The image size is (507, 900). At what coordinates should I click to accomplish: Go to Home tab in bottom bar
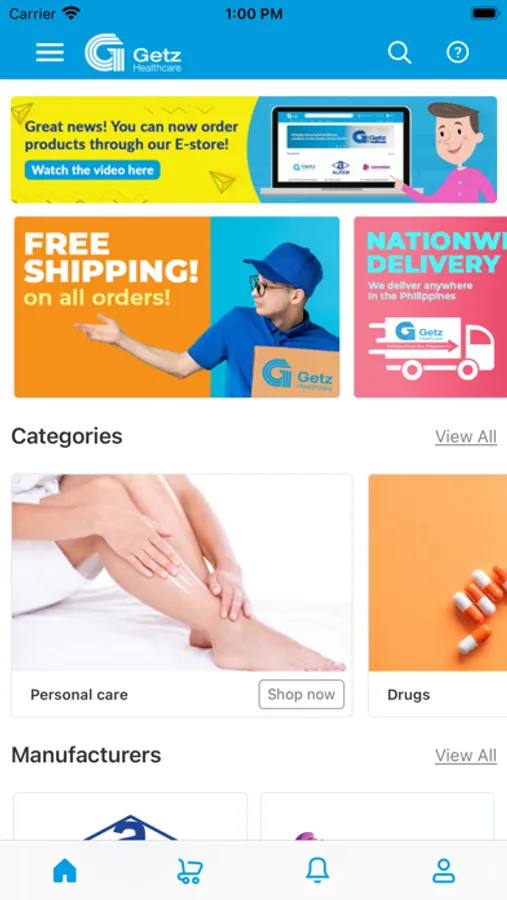click(x=65, y=871)
